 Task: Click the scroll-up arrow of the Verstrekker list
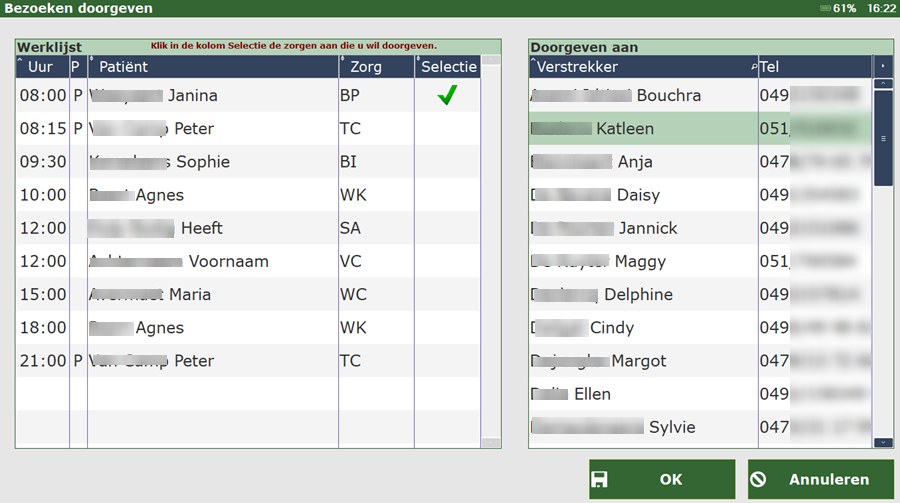click(x=883, y=84)
